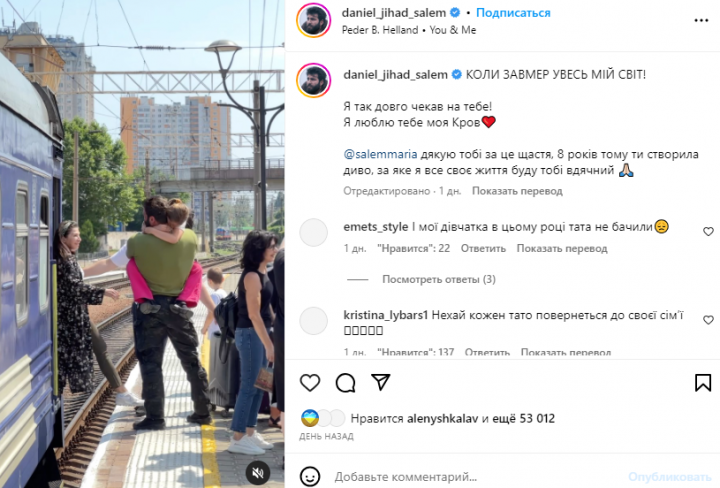Screen dimensions: 720x488
Task: Focus the Добавьте комментарий input field
Action: coord(478,477)
